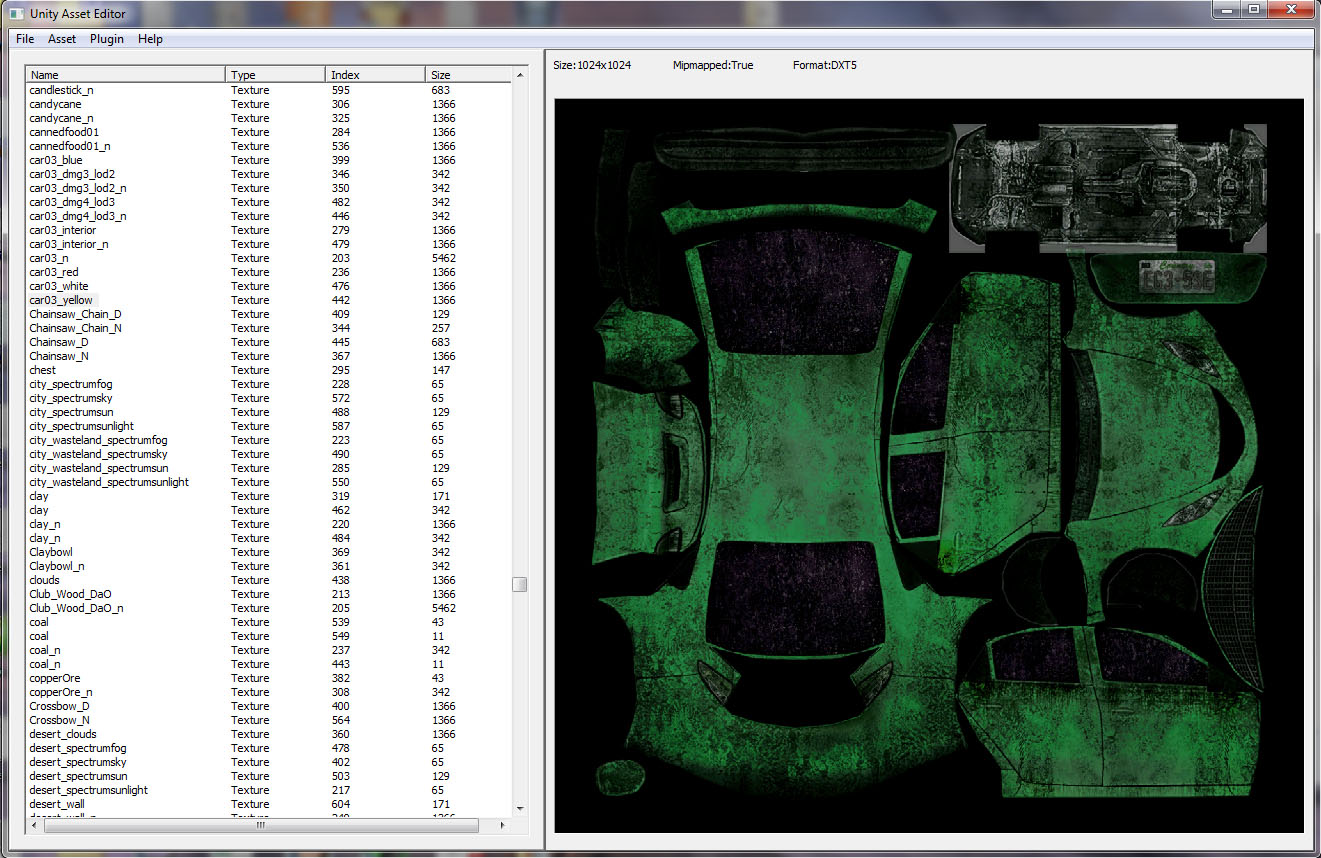Open the Asset menu
Image resolution: width=1321 pixels, height=858 pixels.
tap(62, 39)
